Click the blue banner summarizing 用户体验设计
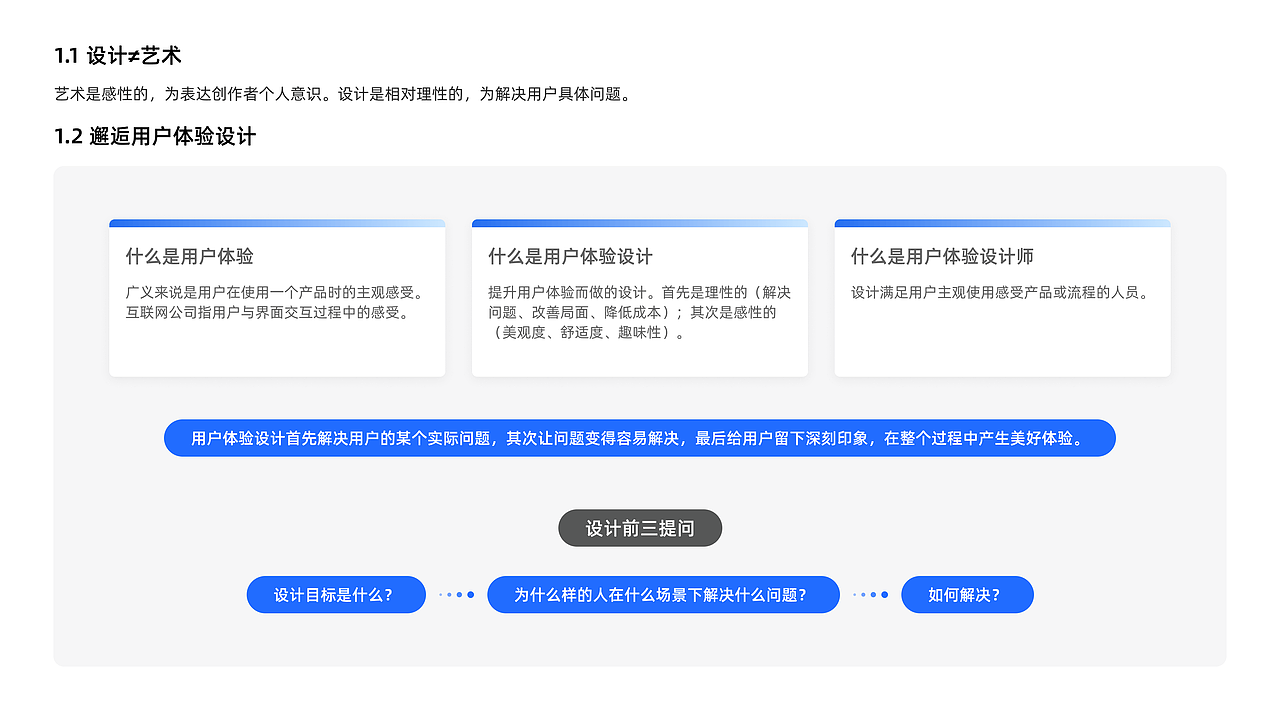 [639, 437]
